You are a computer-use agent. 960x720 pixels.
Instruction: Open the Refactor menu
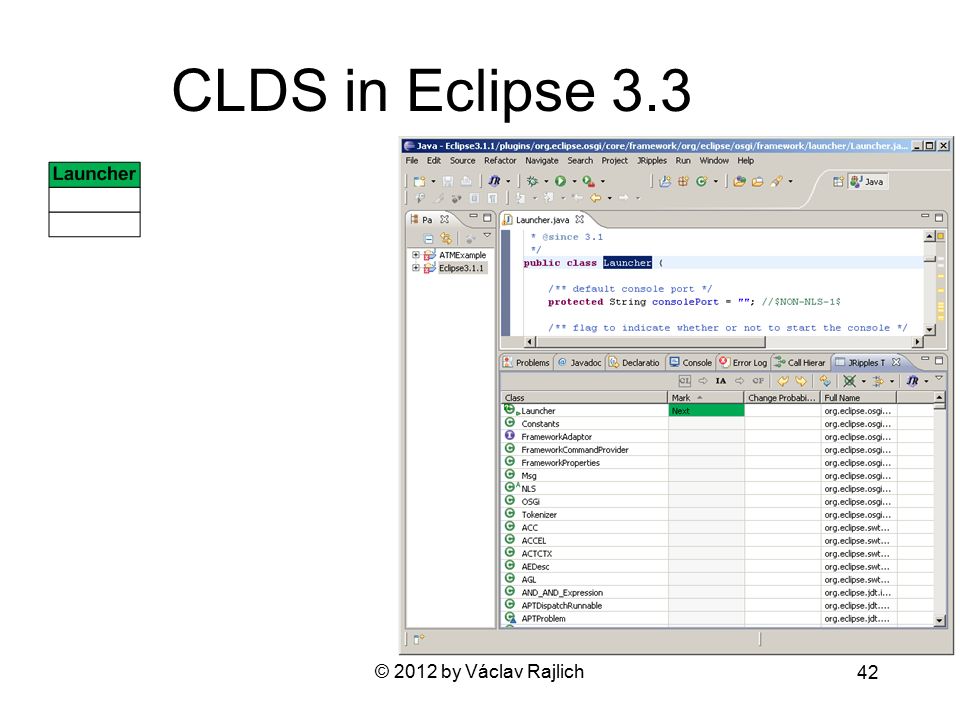500,160
